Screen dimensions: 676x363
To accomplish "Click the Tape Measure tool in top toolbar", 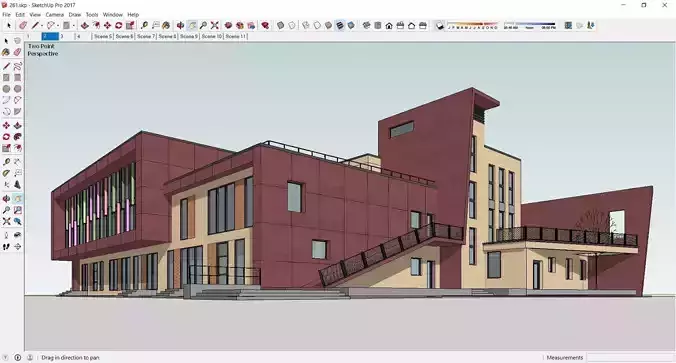I will pos(144,25).
